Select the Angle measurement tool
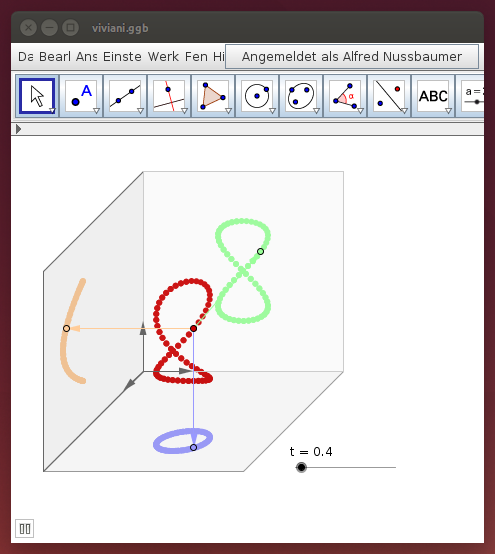Image resolution: width=495 pixels, height=554 pixels. pos(345,96)
